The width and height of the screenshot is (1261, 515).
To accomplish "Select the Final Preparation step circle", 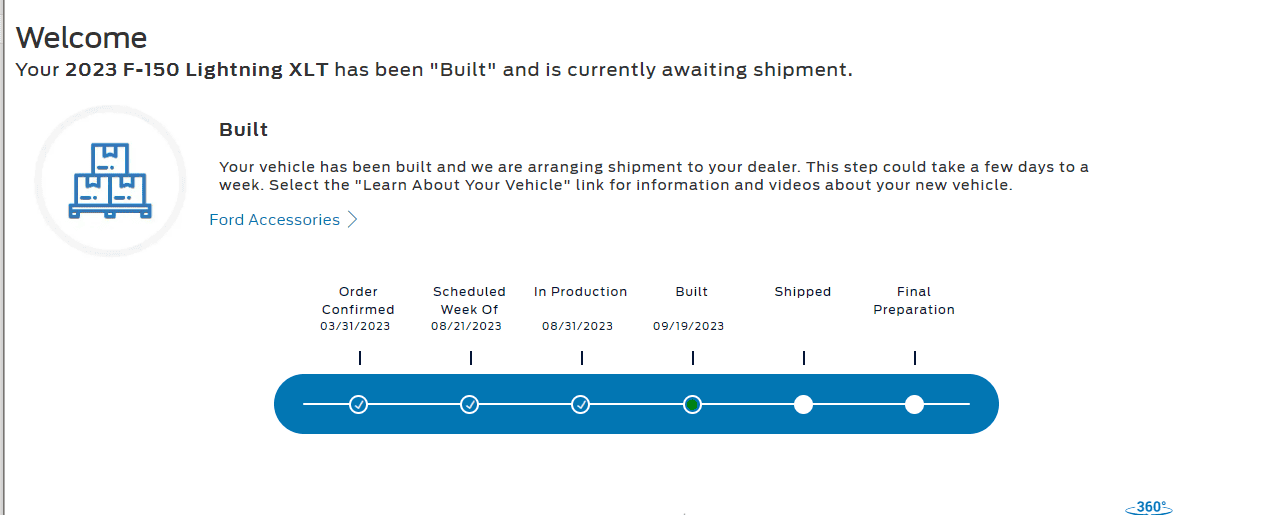I will 914,404.
